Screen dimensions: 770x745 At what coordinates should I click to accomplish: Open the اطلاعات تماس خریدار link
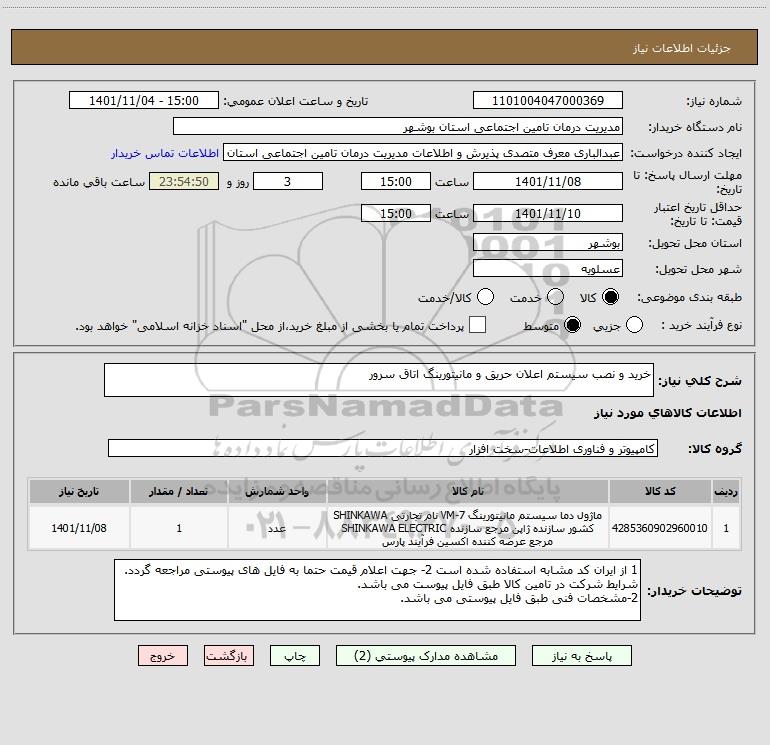click(165, 153)
